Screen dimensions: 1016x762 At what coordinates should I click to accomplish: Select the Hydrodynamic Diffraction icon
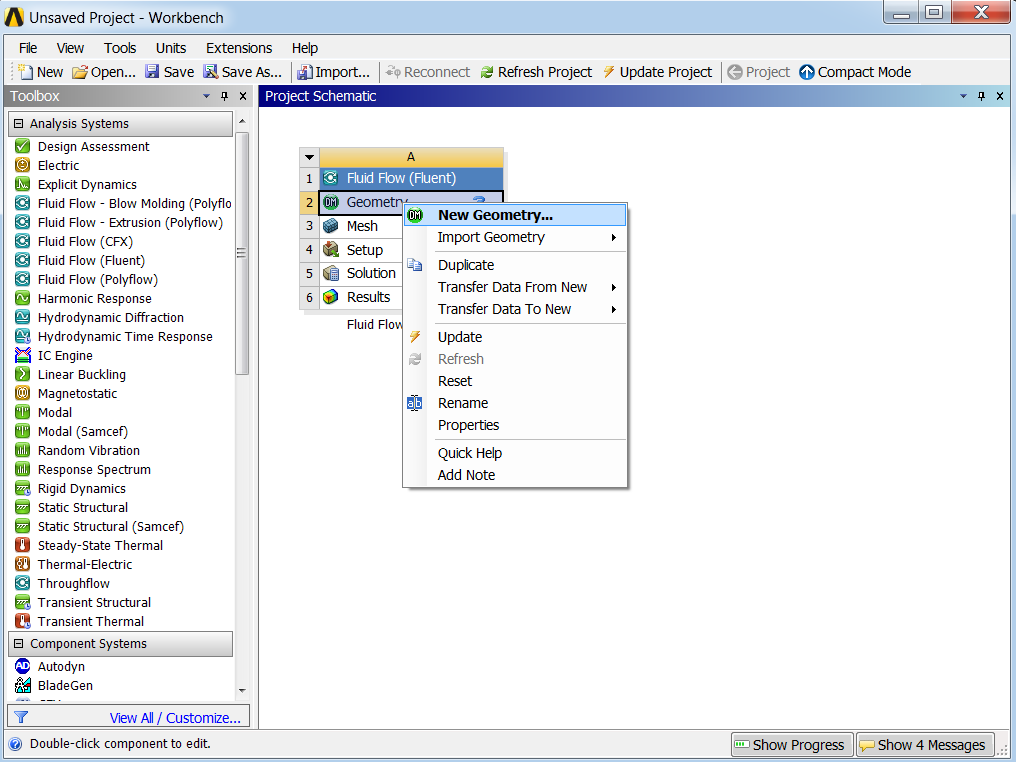coord(23,317)
